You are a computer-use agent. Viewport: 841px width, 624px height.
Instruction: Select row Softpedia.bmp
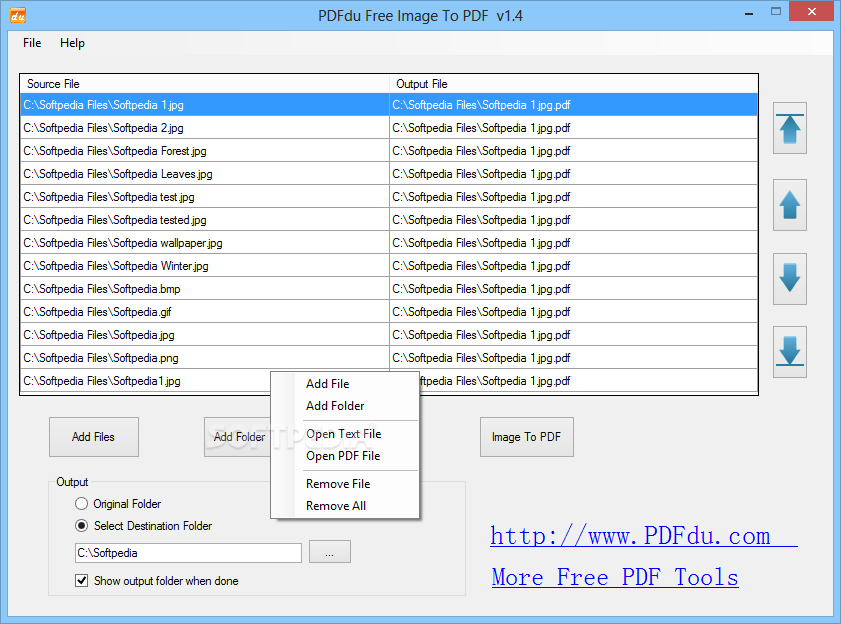point(205,289)
